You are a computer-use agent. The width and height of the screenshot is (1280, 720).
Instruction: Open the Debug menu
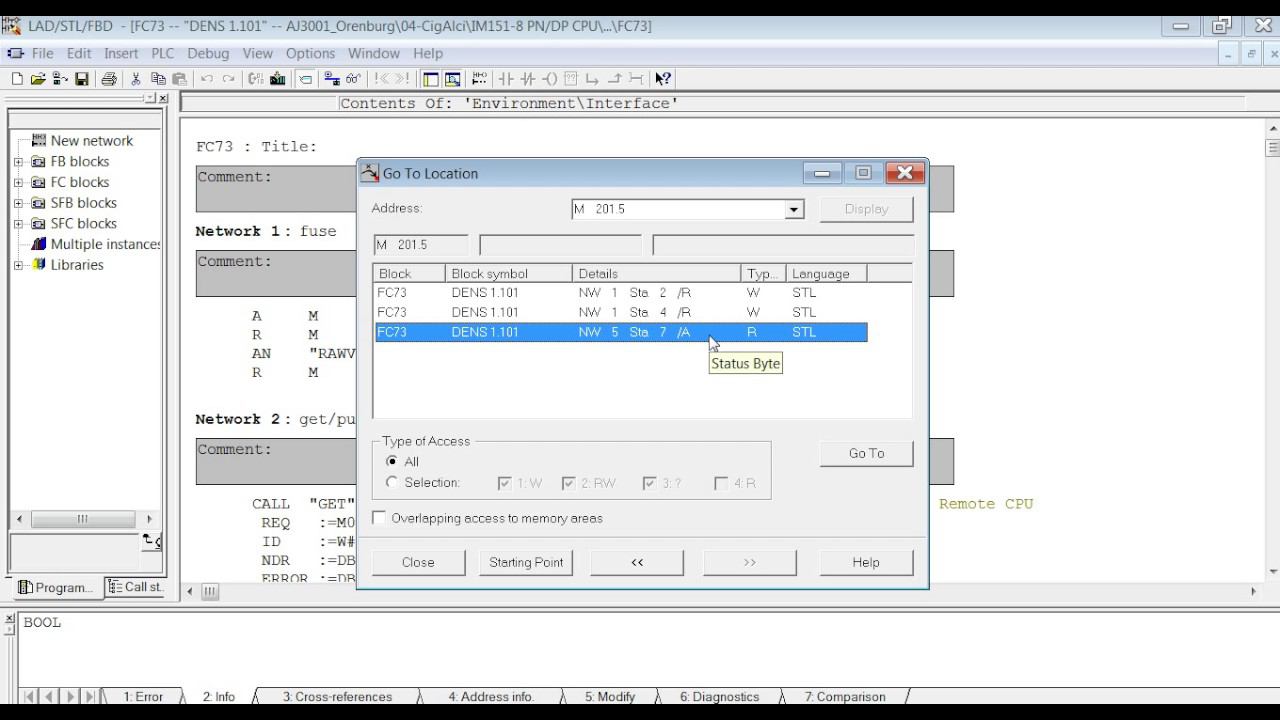(208, 53)
